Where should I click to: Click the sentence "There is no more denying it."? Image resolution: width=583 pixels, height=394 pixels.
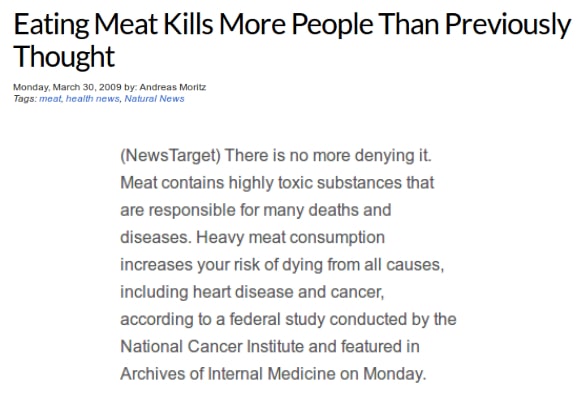pos(328,155)
